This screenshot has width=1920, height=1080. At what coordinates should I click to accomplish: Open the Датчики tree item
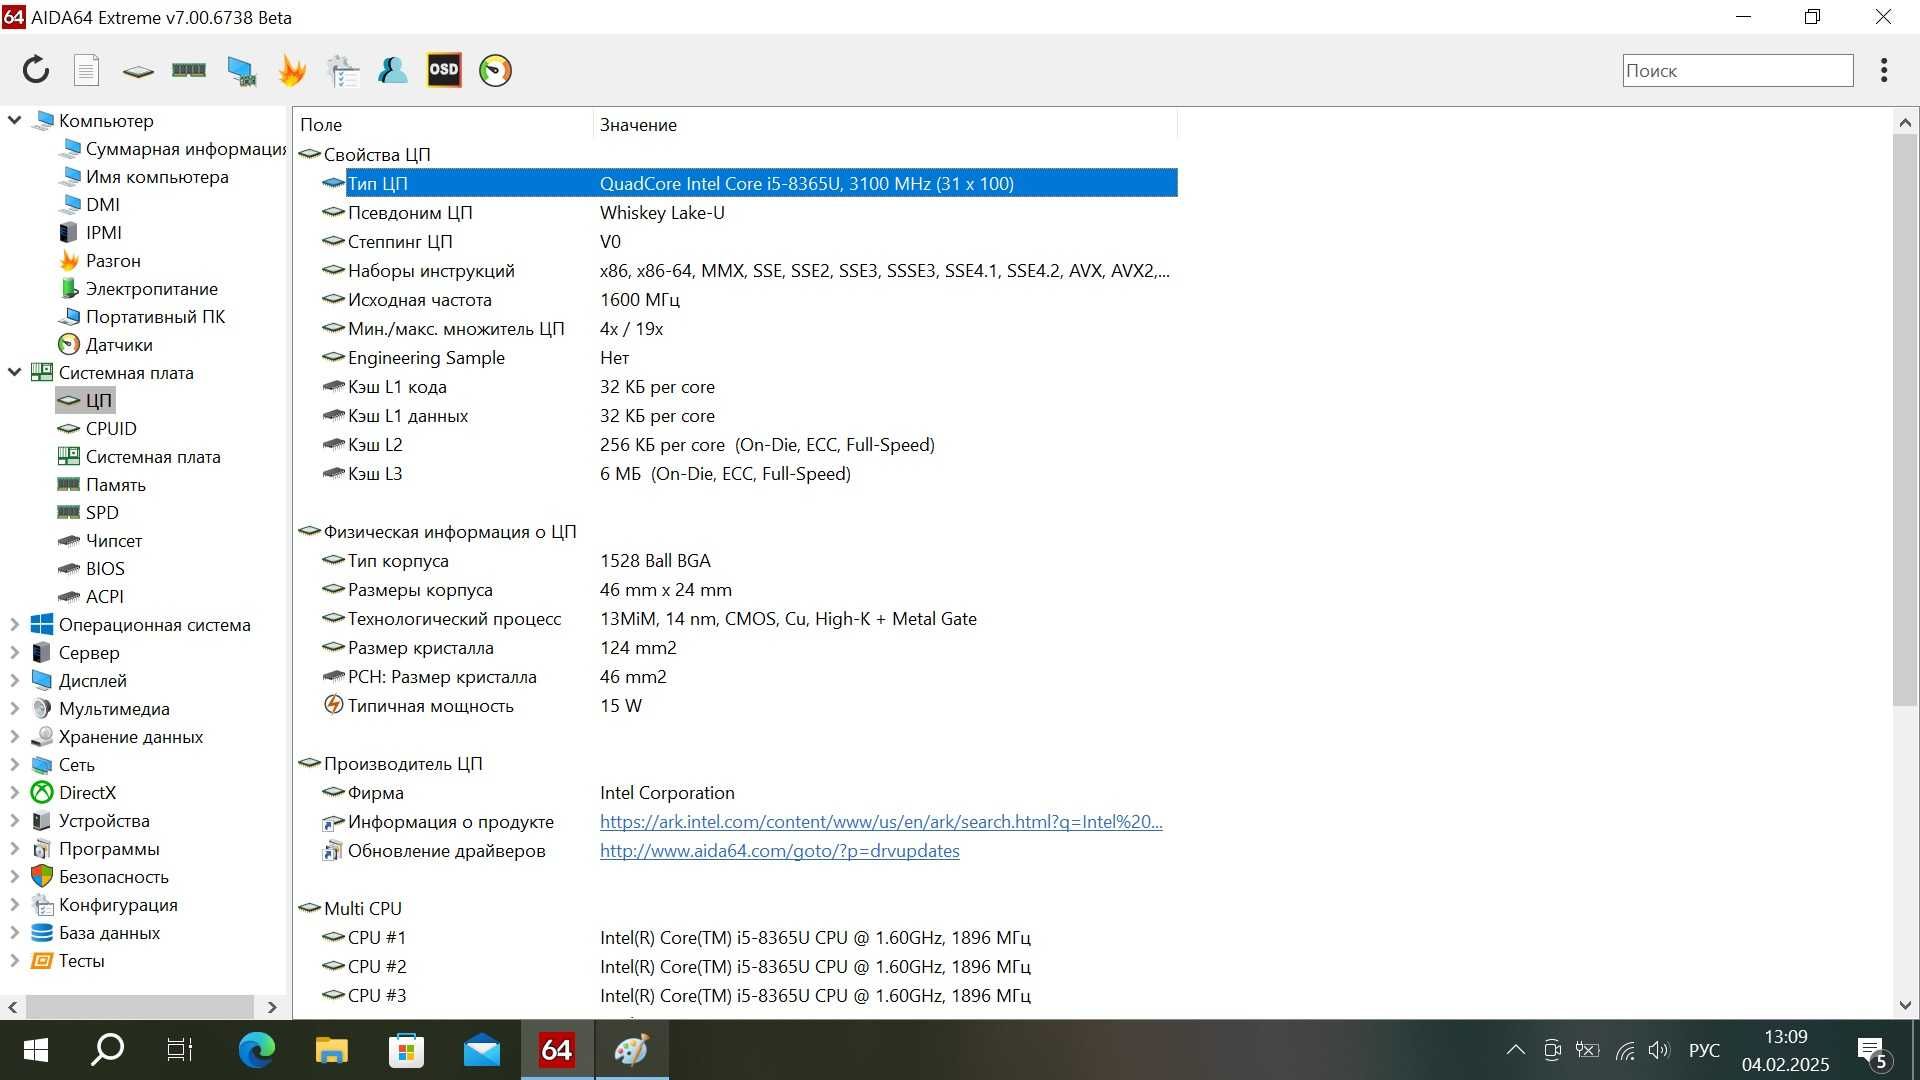[x=119, y=344]
